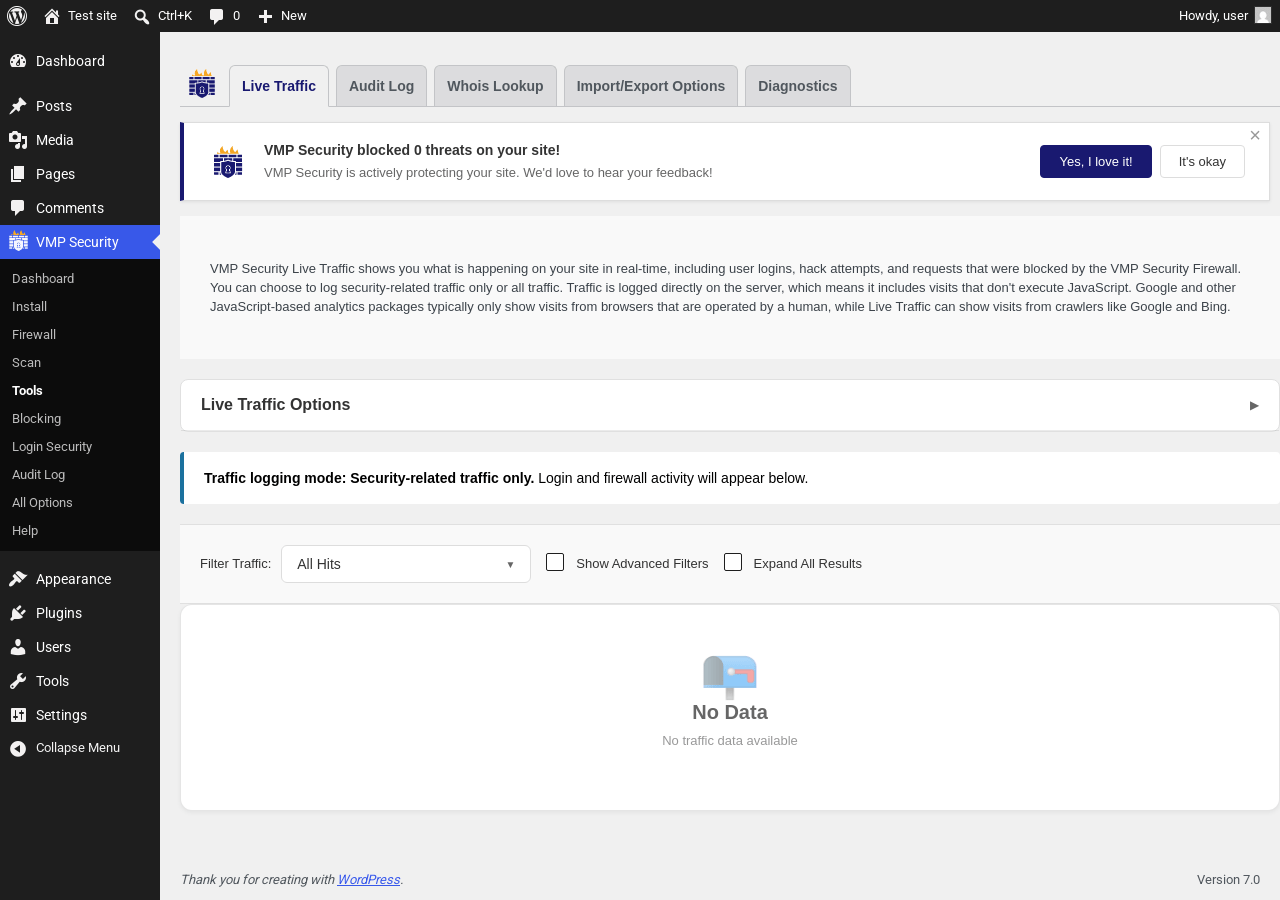Open the Import/Export Options tab
Image resolution: width=1280 pixels, height=900 pixels.
pos(651,86)
